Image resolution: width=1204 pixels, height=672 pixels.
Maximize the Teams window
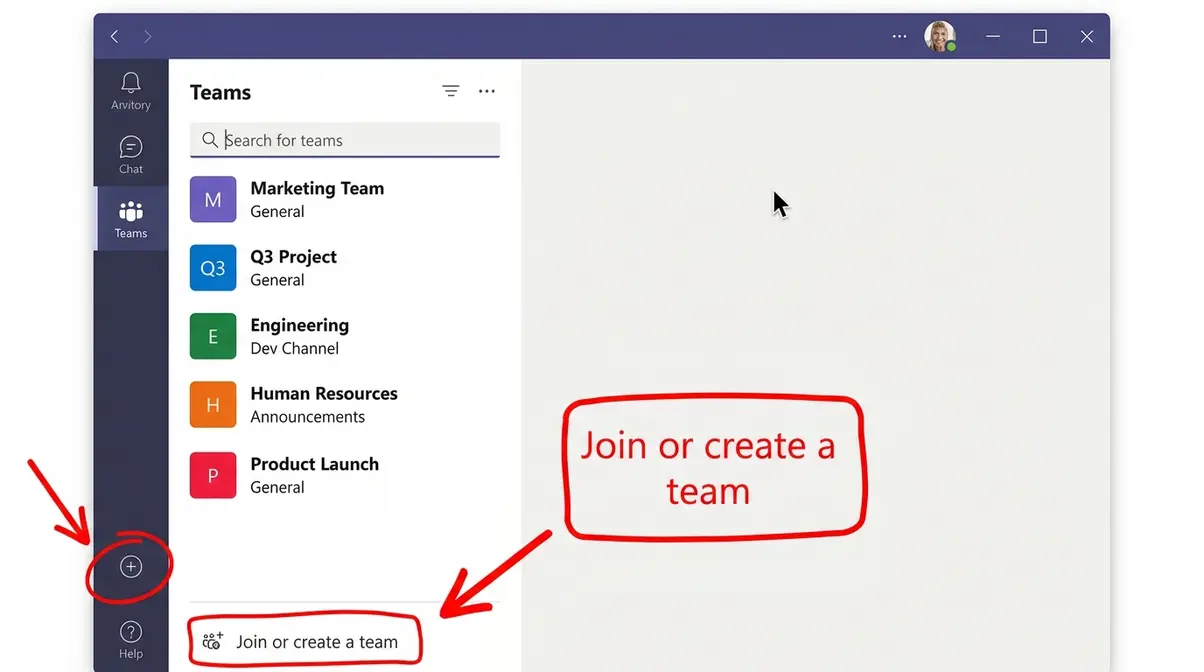point(1040,36)
